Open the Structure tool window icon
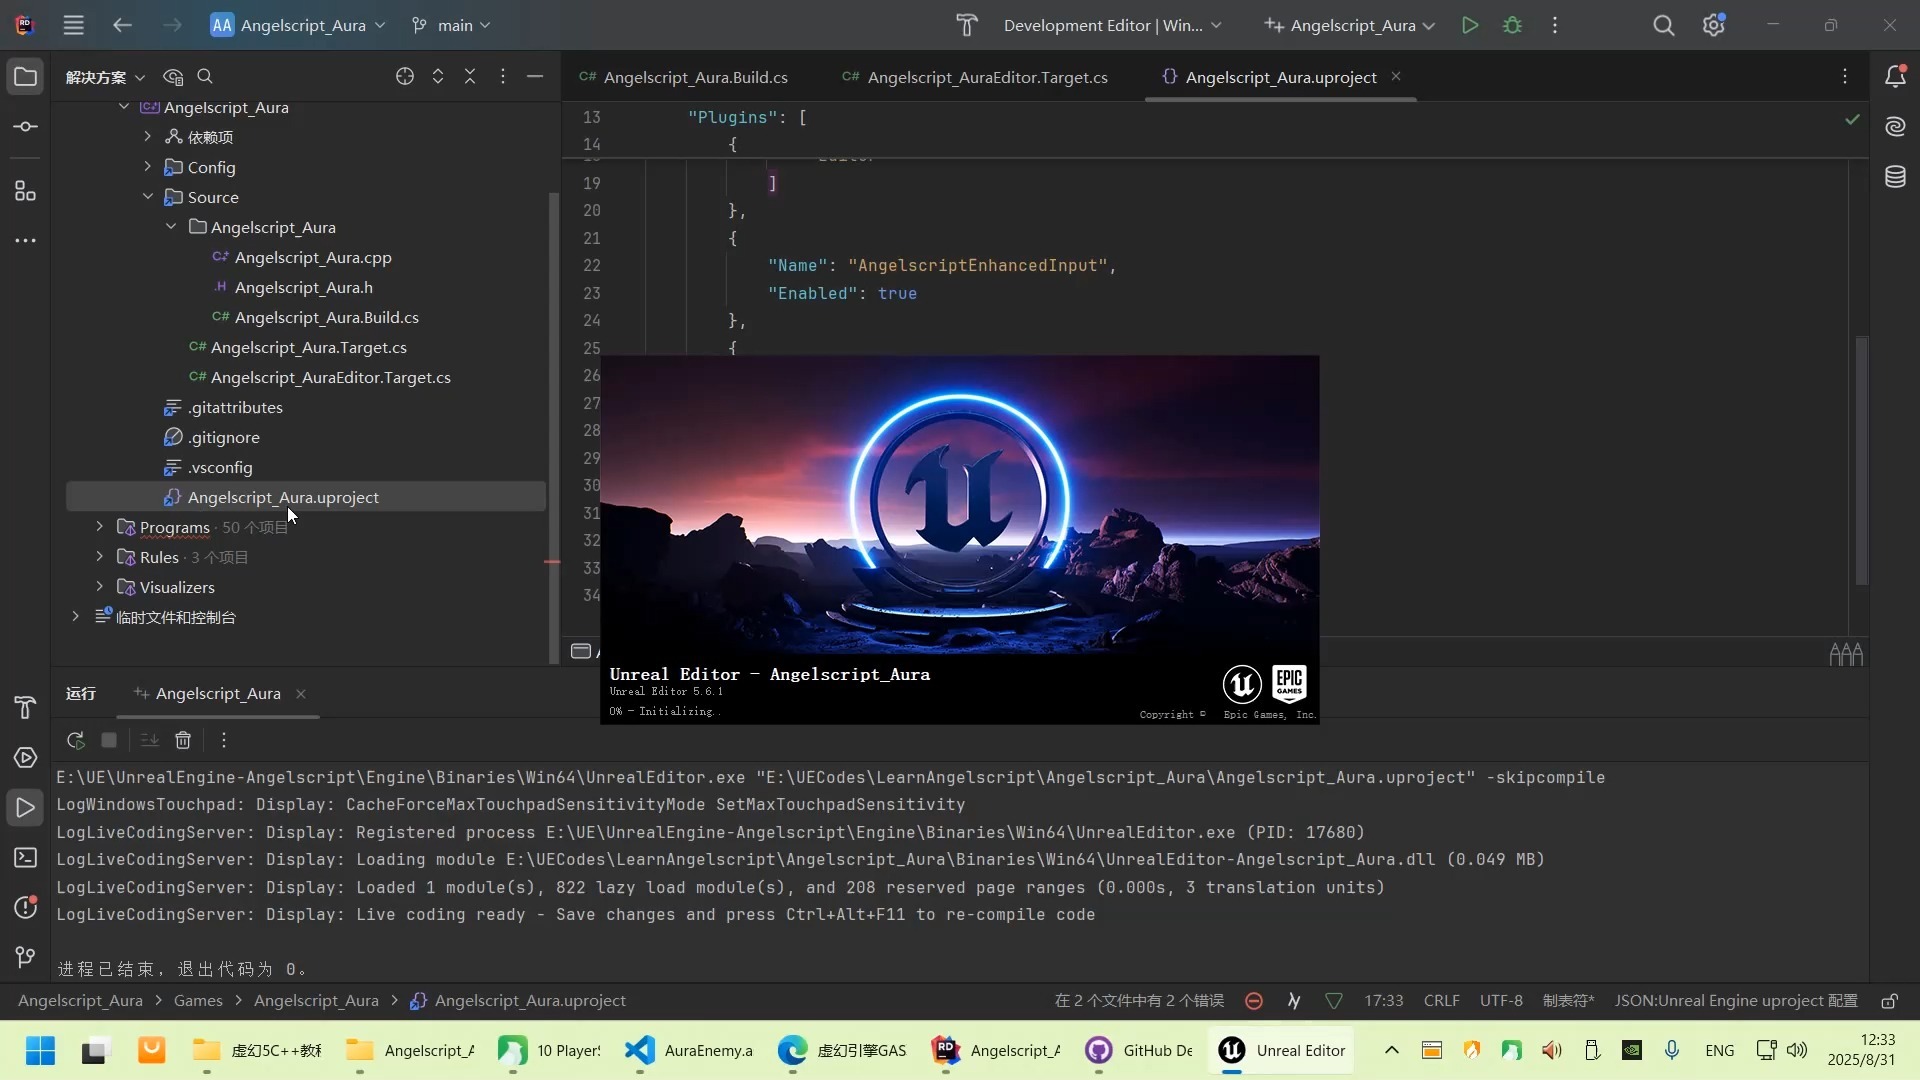 25,190
